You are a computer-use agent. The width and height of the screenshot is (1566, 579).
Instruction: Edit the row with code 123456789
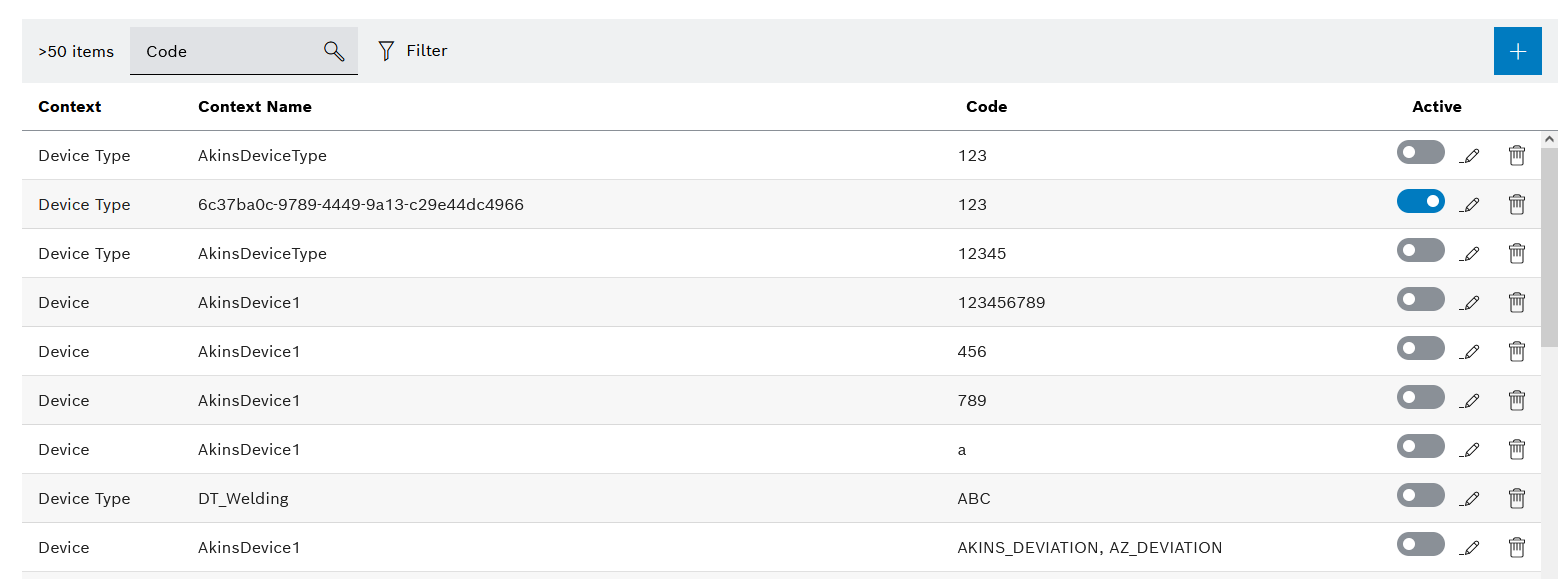click(x=1469, y=303)
